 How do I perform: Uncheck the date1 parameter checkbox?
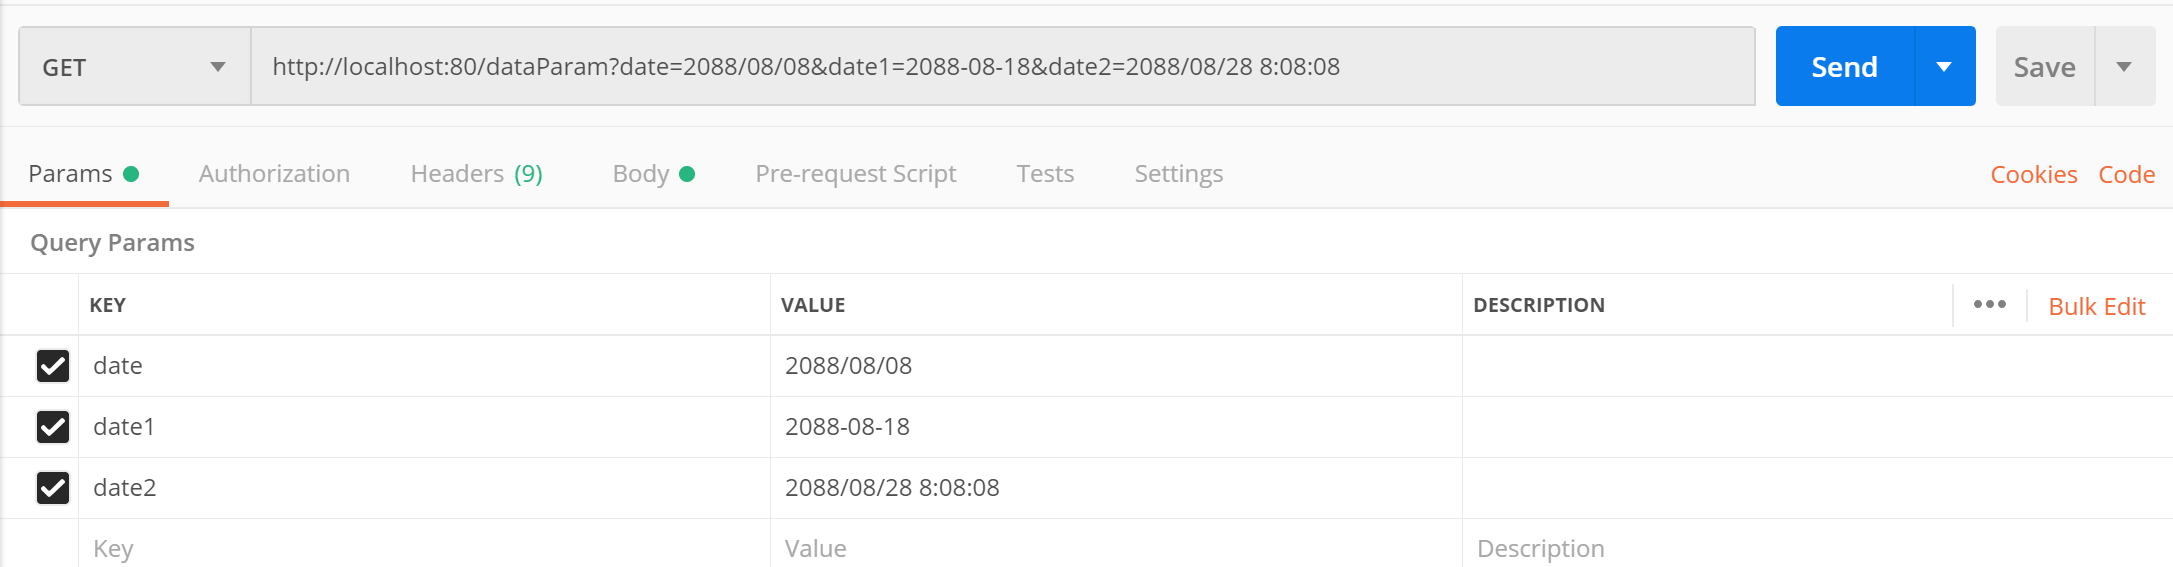(x=53, y=427)
